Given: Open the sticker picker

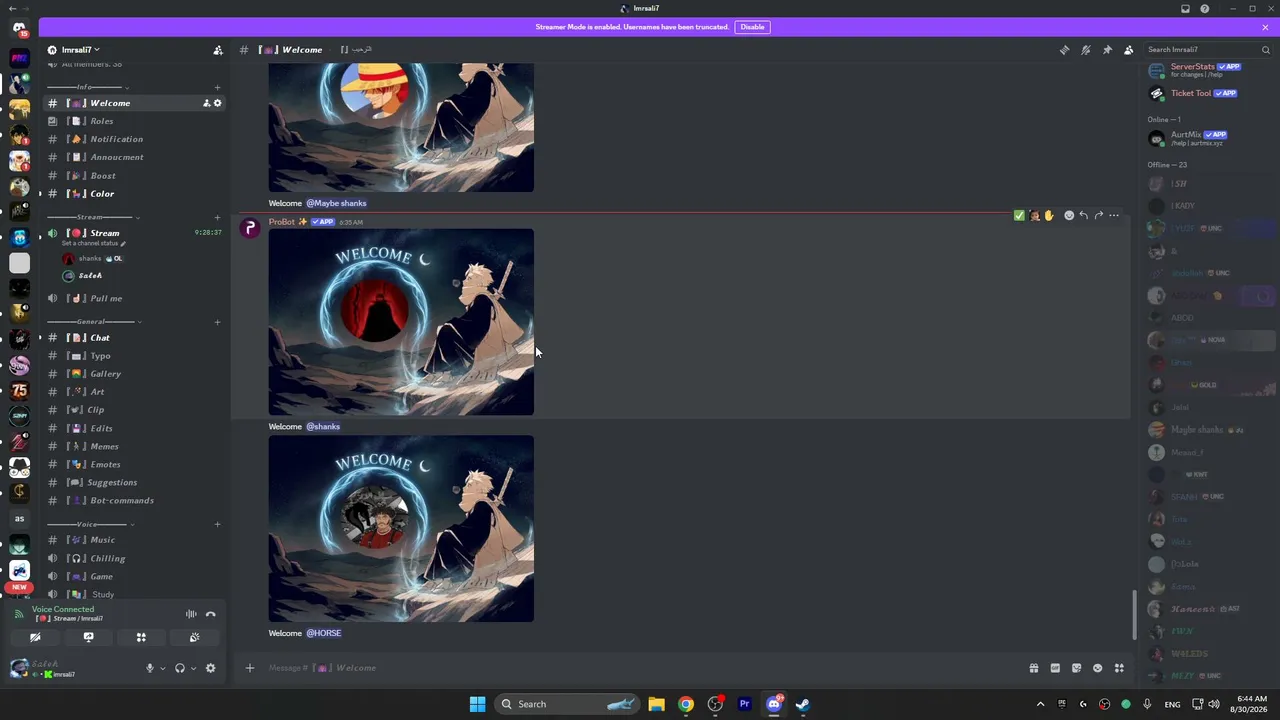Looking at the screenshot, I should [1076, 668].
